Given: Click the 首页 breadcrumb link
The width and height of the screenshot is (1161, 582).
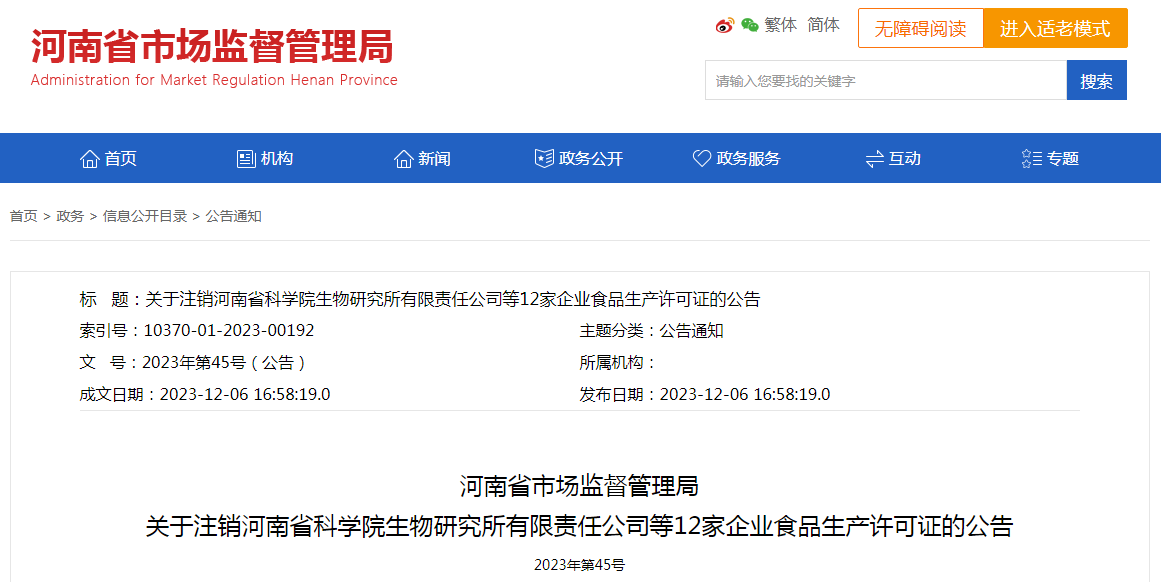Looking at the screenshot, I should [24, 216].
